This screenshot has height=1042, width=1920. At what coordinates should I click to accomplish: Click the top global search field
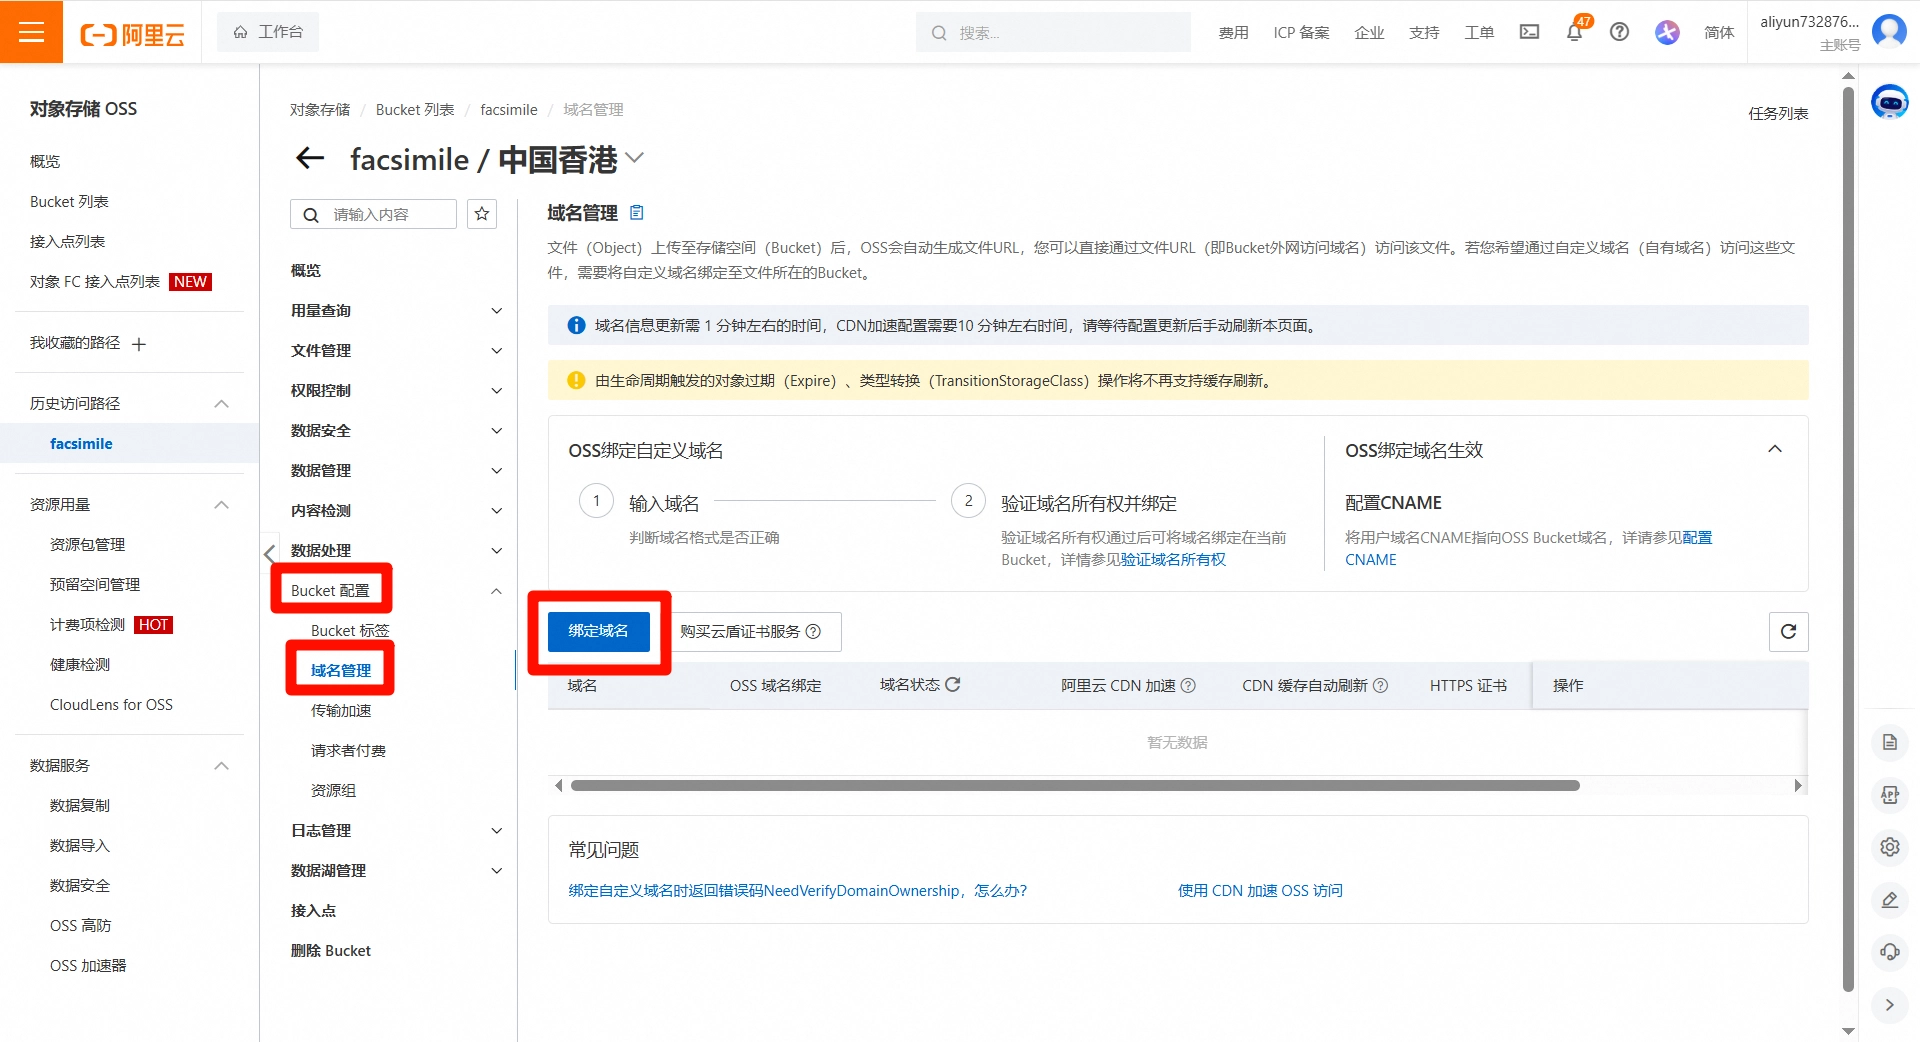pos(1053,32)
